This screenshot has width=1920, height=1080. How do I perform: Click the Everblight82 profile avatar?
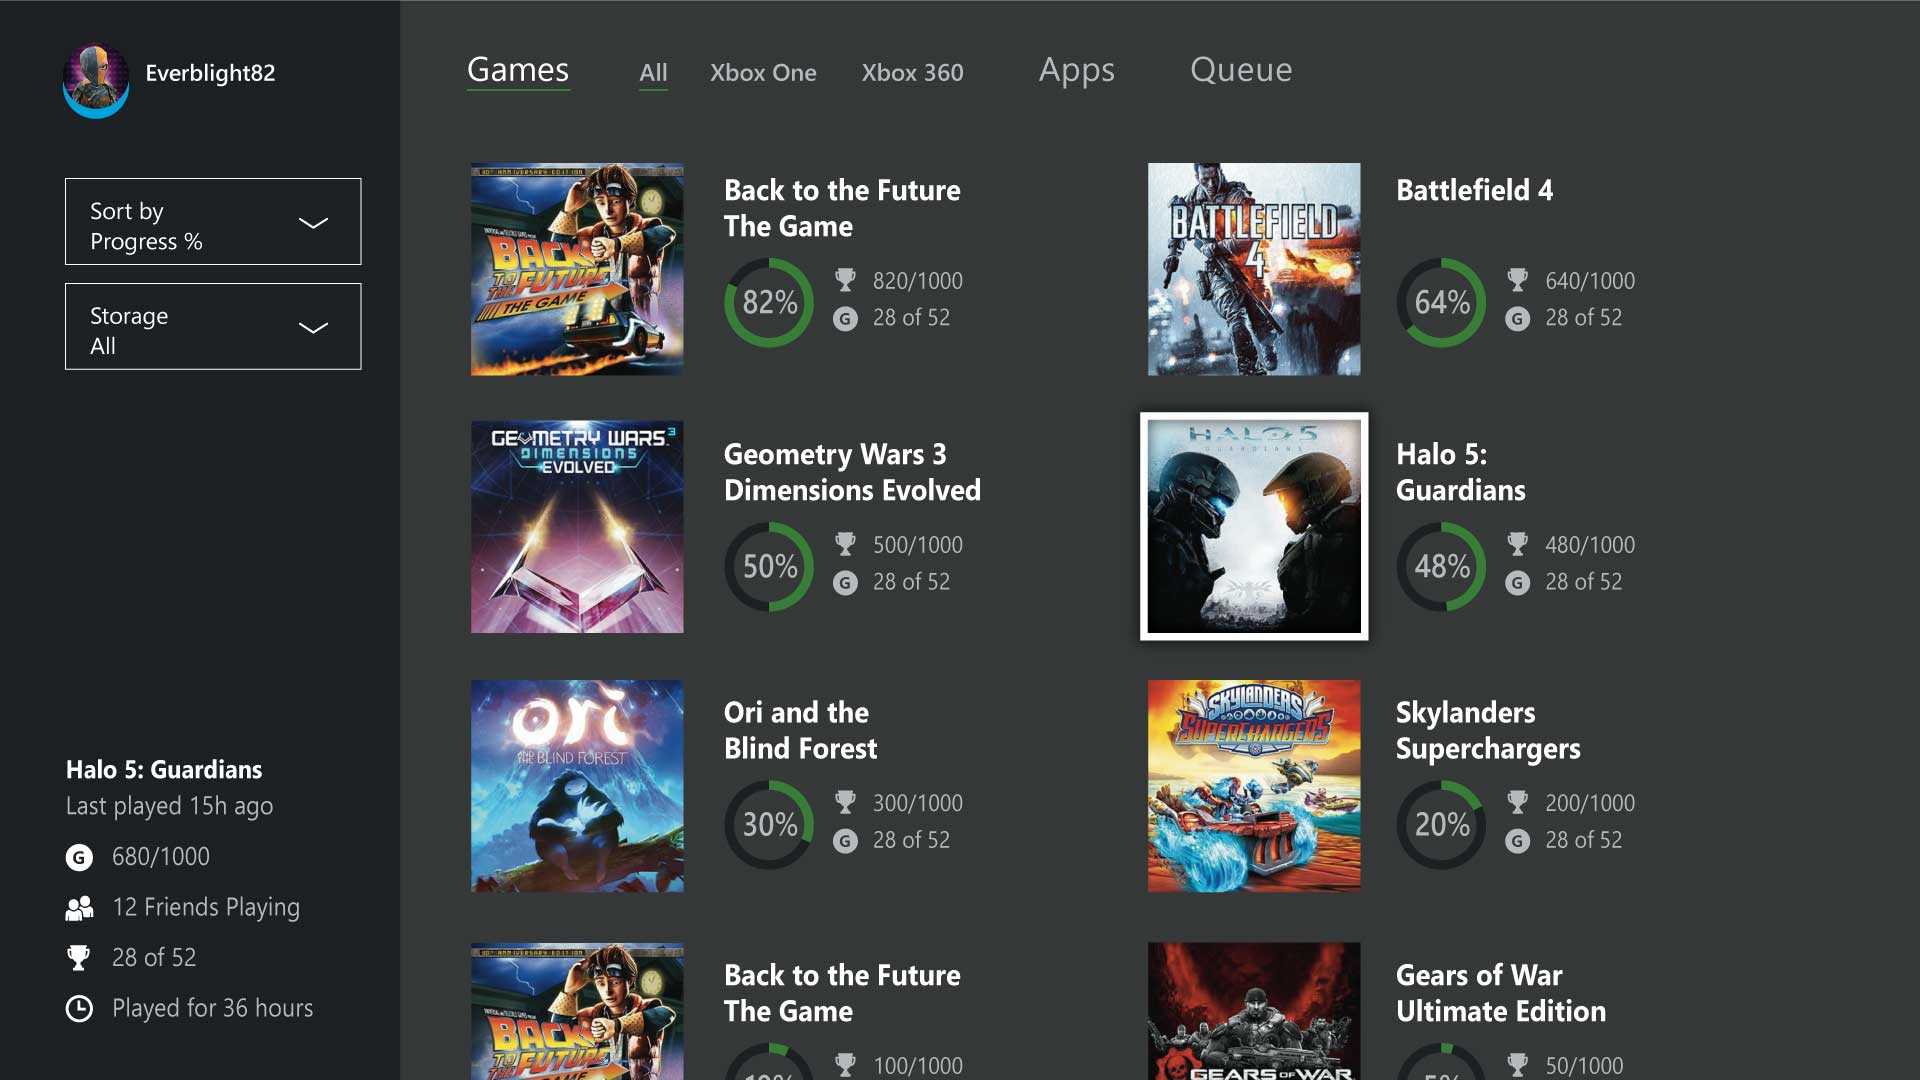coord(96,80)
